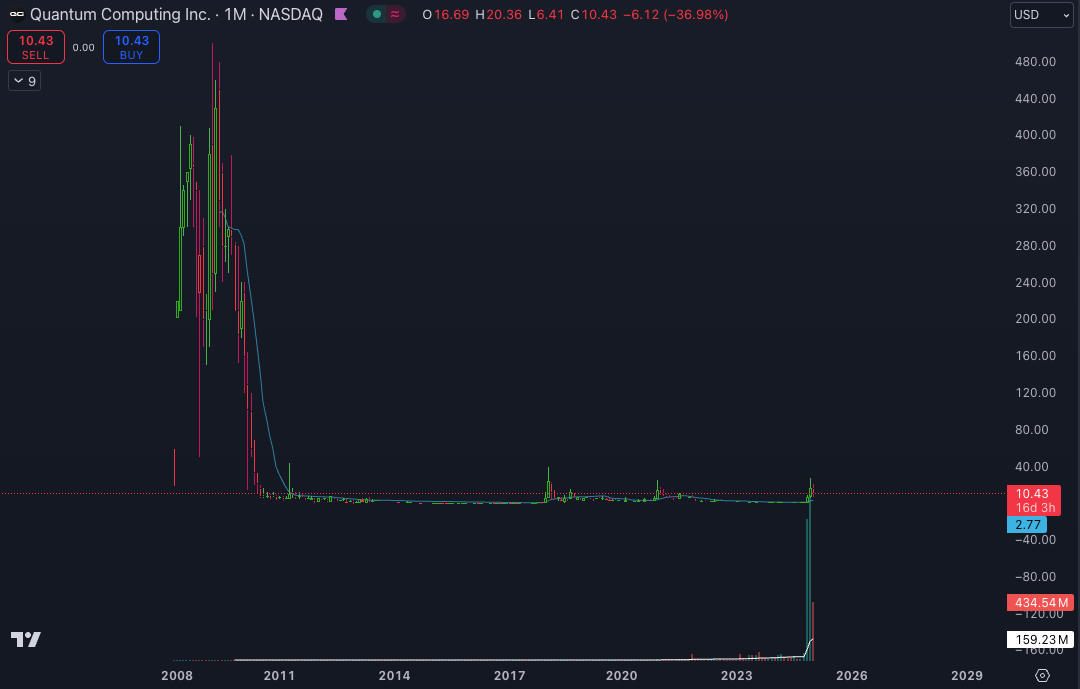The image size is (1080, 689).
Task: Click the 2029 label on time axis
Action: 966,676
